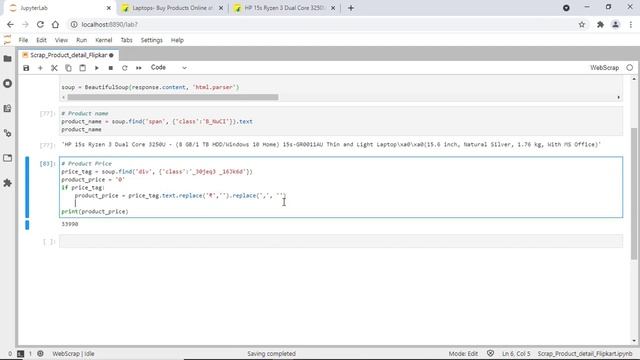Screen dimensions: 640x360
Task: Collapse the output using the blue bar beside 33990
Action: (27, 225)
